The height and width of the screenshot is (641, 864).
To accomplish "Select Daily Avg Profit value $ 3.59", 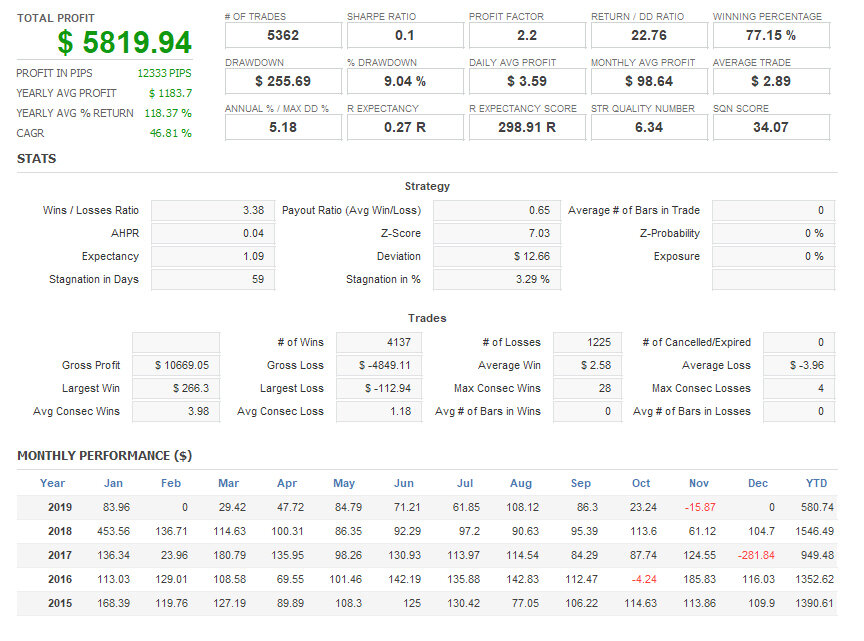I will point(527,81).
